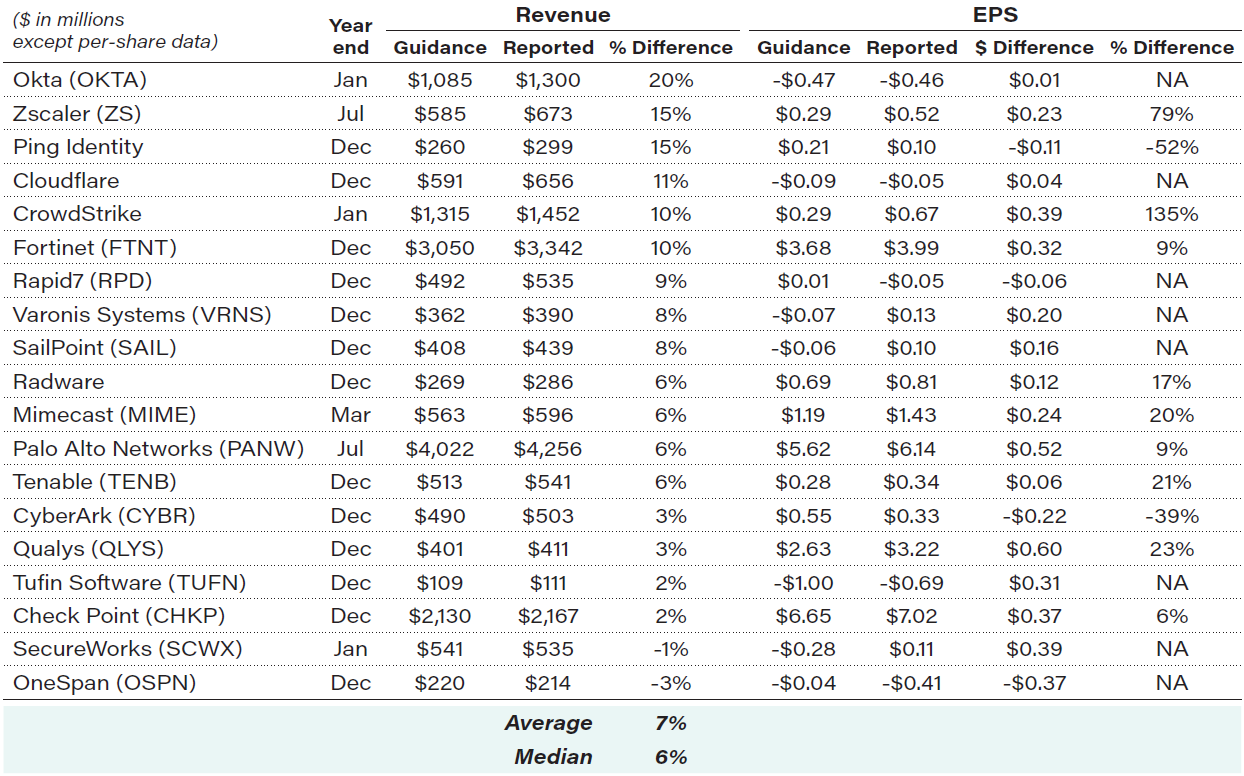Click the Year end column header

pyautogui.click(x=350, y=36)
